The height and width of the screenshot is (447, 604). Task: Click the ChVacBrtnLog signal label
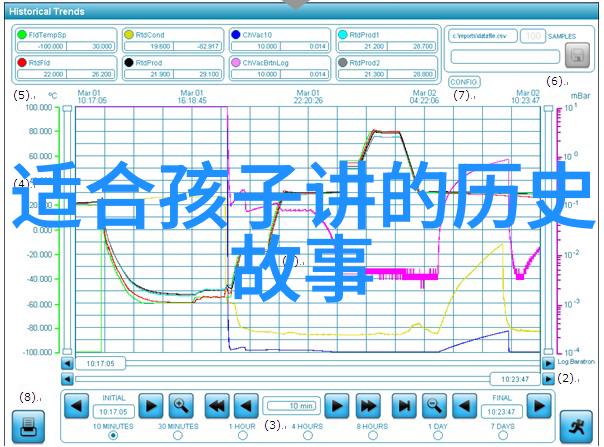tap(266, 62)
